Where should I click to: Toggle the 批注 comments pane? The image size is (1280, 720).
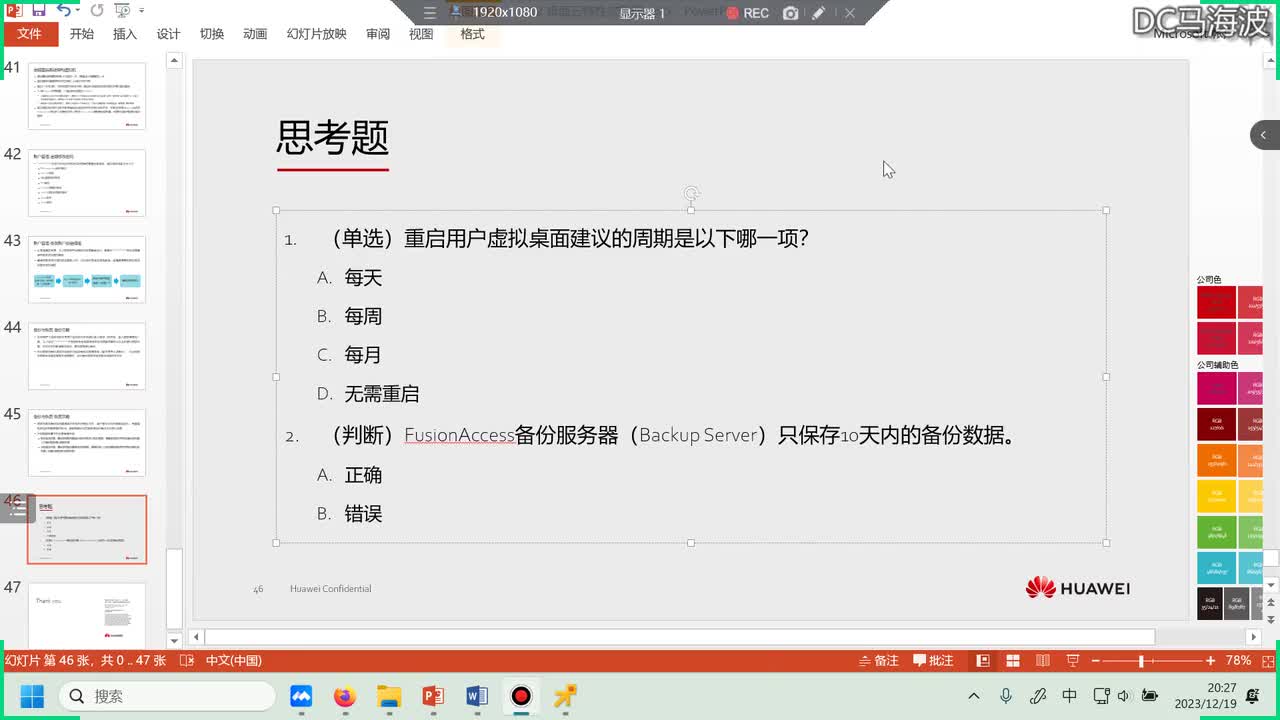click(x=933, y=661)
